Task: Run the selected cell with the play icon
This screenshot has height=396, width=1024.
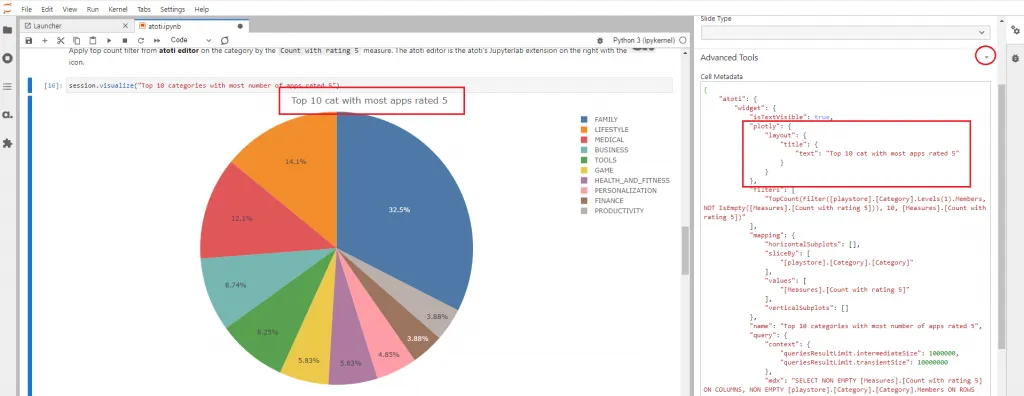Action: coord(108,41)
